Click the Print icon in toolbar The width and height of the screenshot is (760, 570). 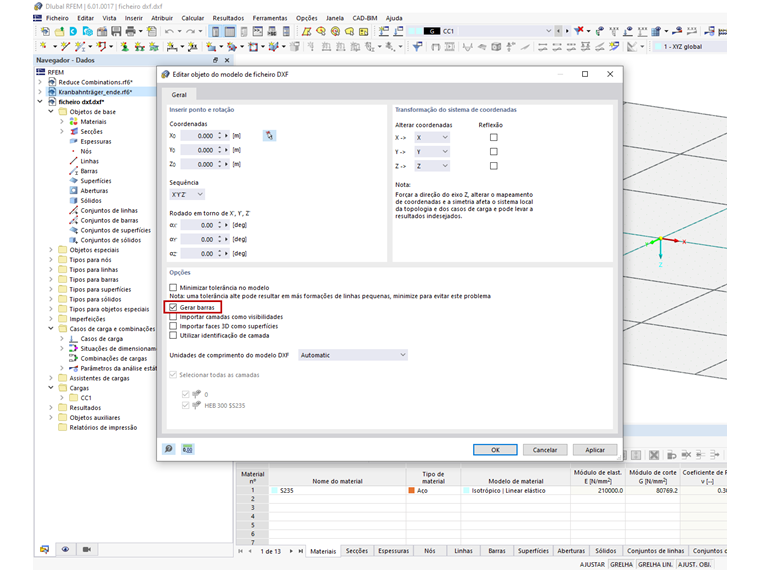tap(130, 32)
